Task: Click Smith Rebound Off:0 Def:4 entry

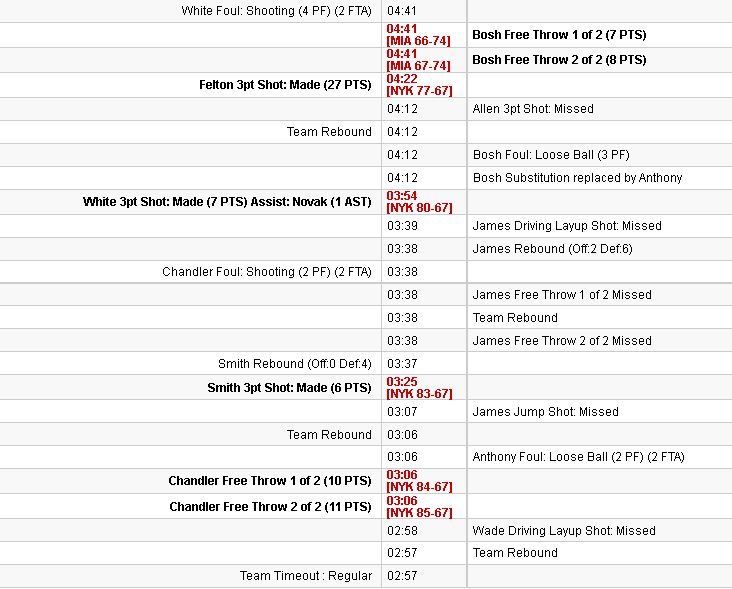Action: point(295,364)
